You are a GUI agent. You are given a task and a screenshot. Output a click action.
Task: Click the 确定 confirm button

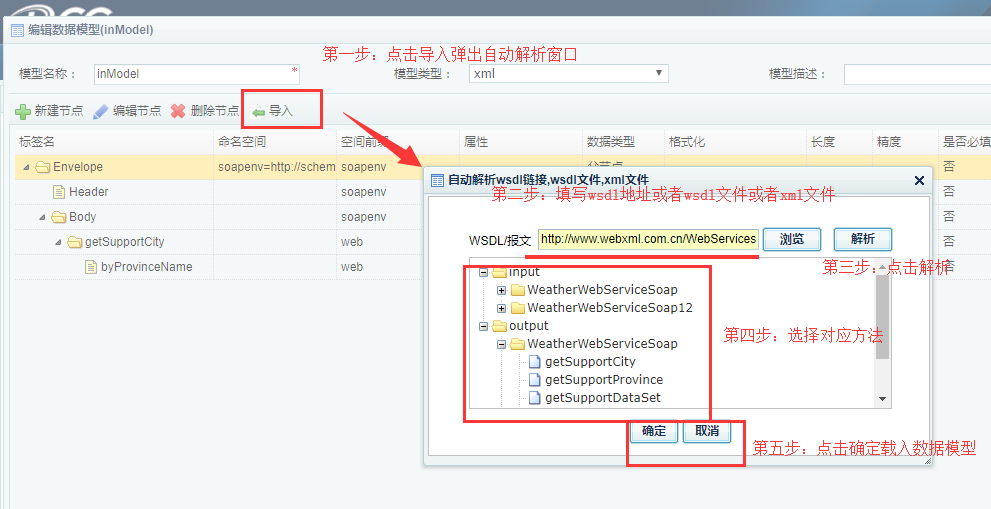[654, 431]
